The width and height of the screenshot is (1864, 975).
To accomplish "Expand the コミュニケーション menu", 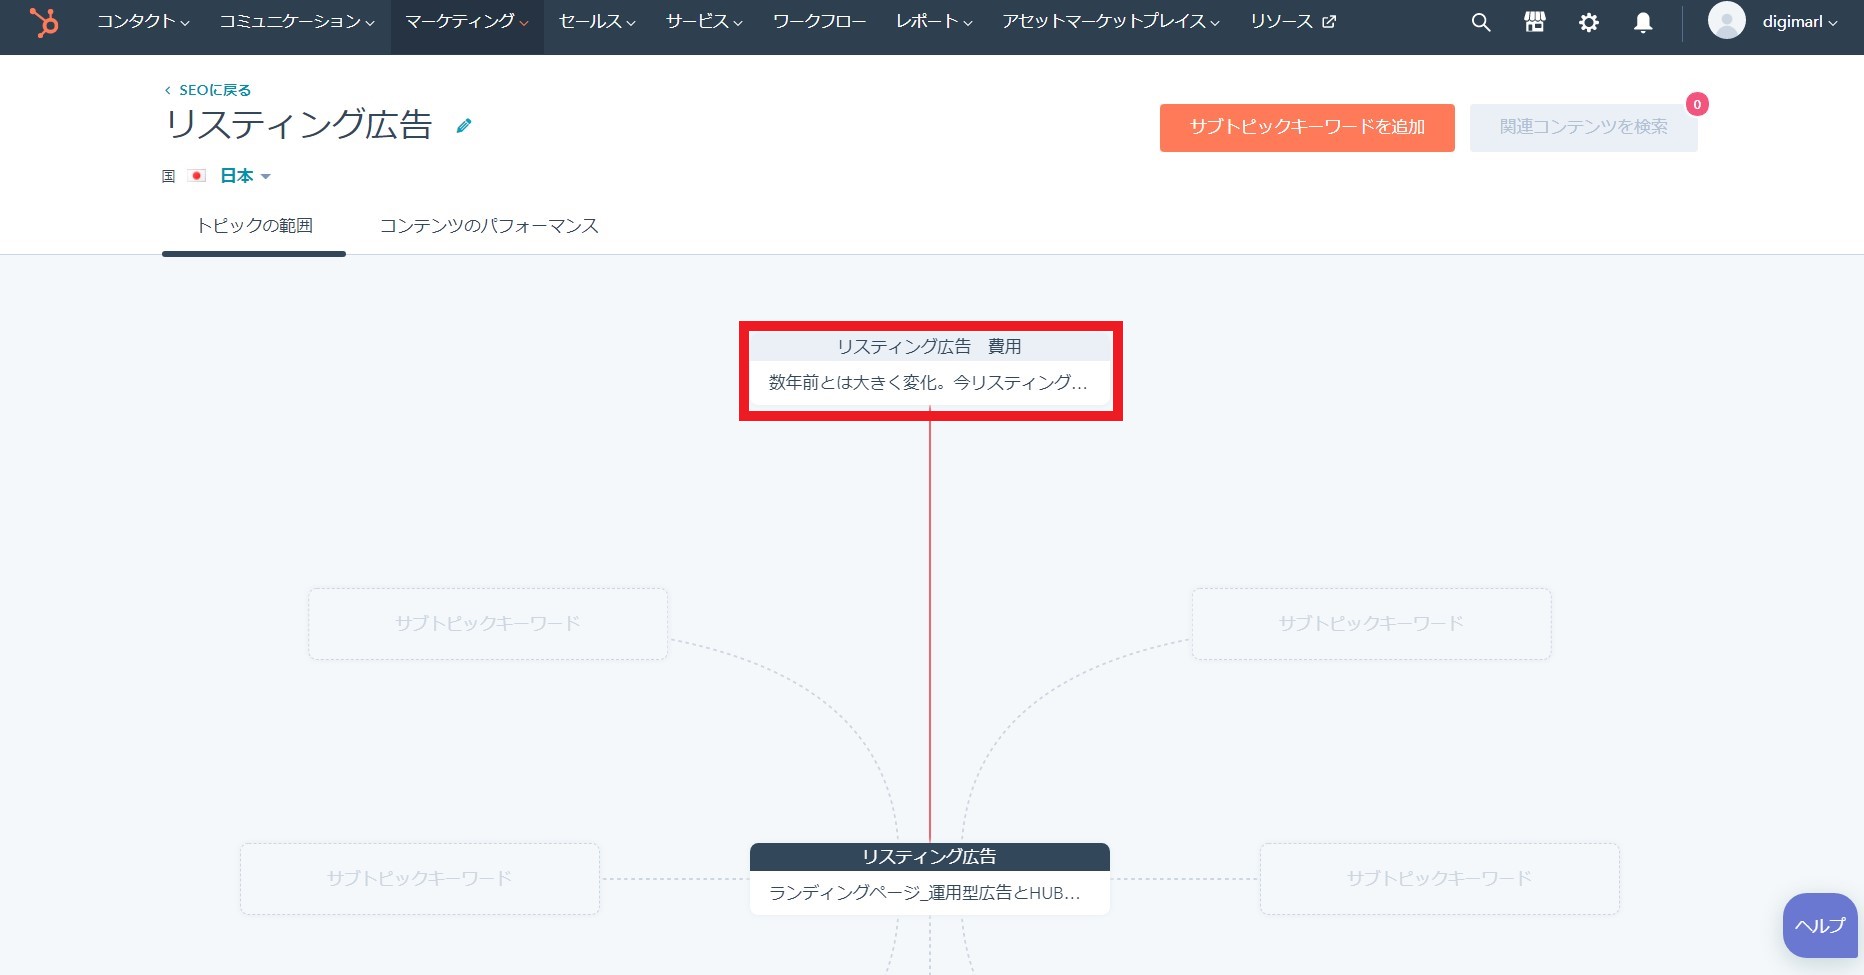I will pos(297,22).
